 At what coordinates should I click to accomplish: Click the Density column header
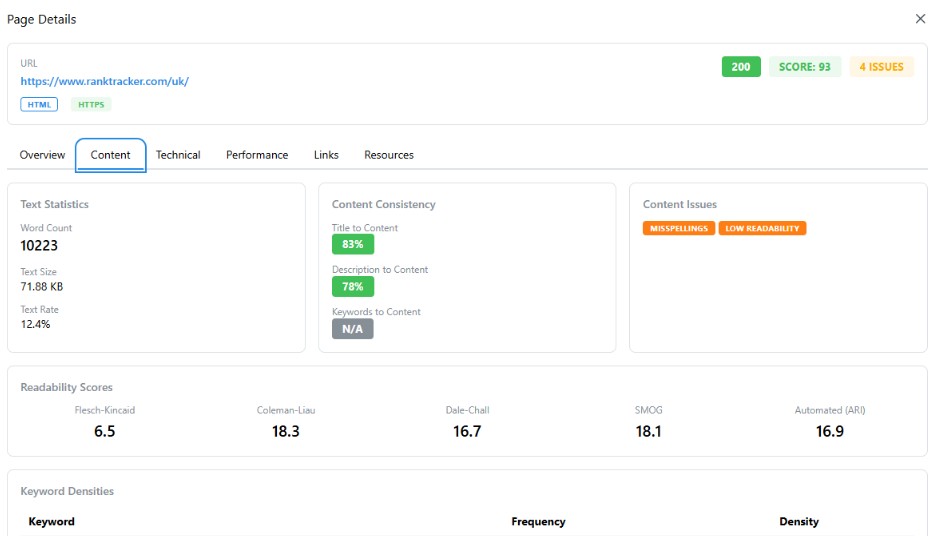pyautogui.click(x=799, y=521)
